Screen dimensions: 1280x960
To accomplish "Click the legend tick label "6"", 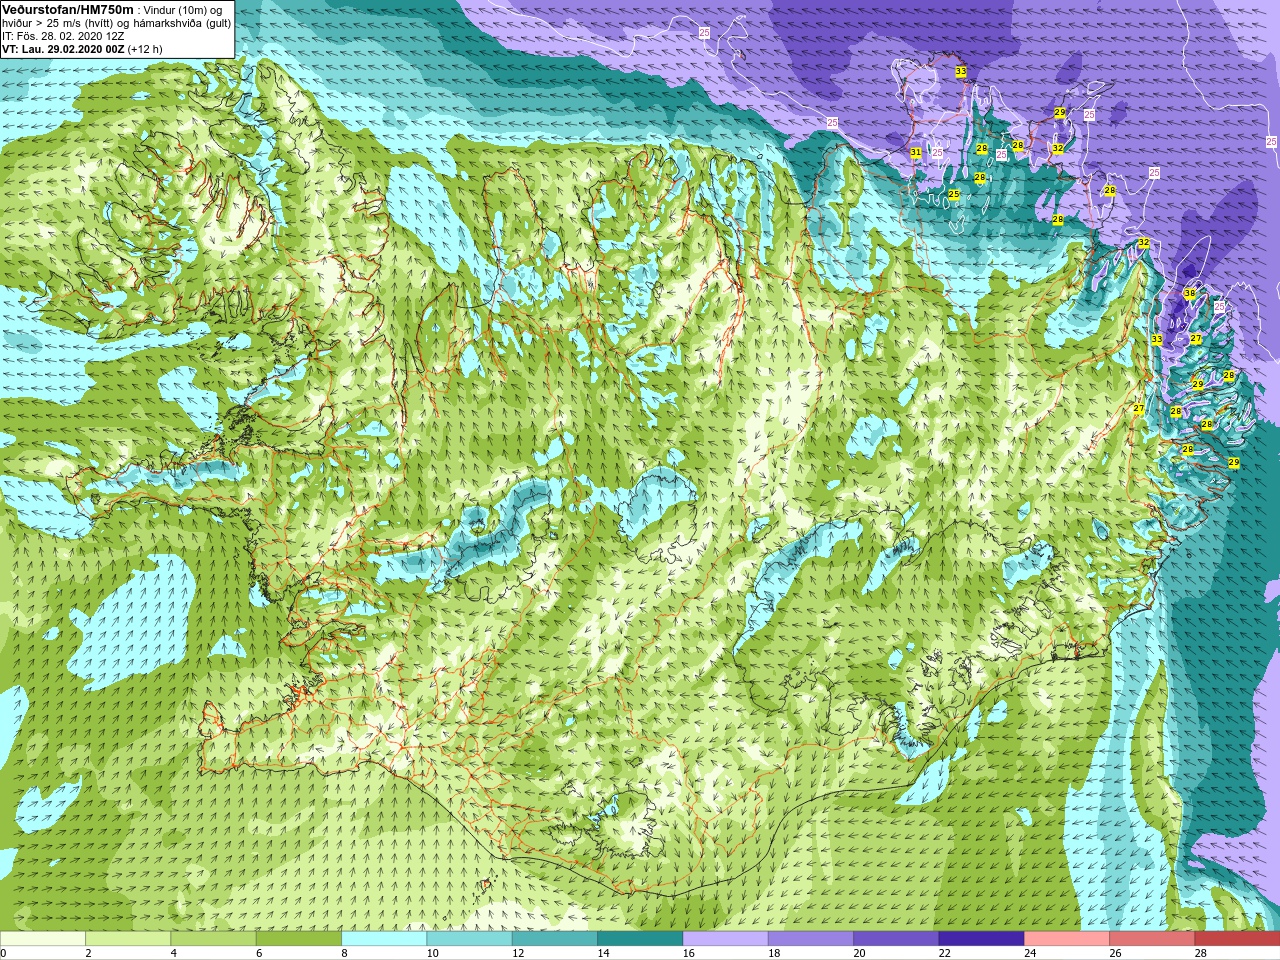I will click(259, 953).
